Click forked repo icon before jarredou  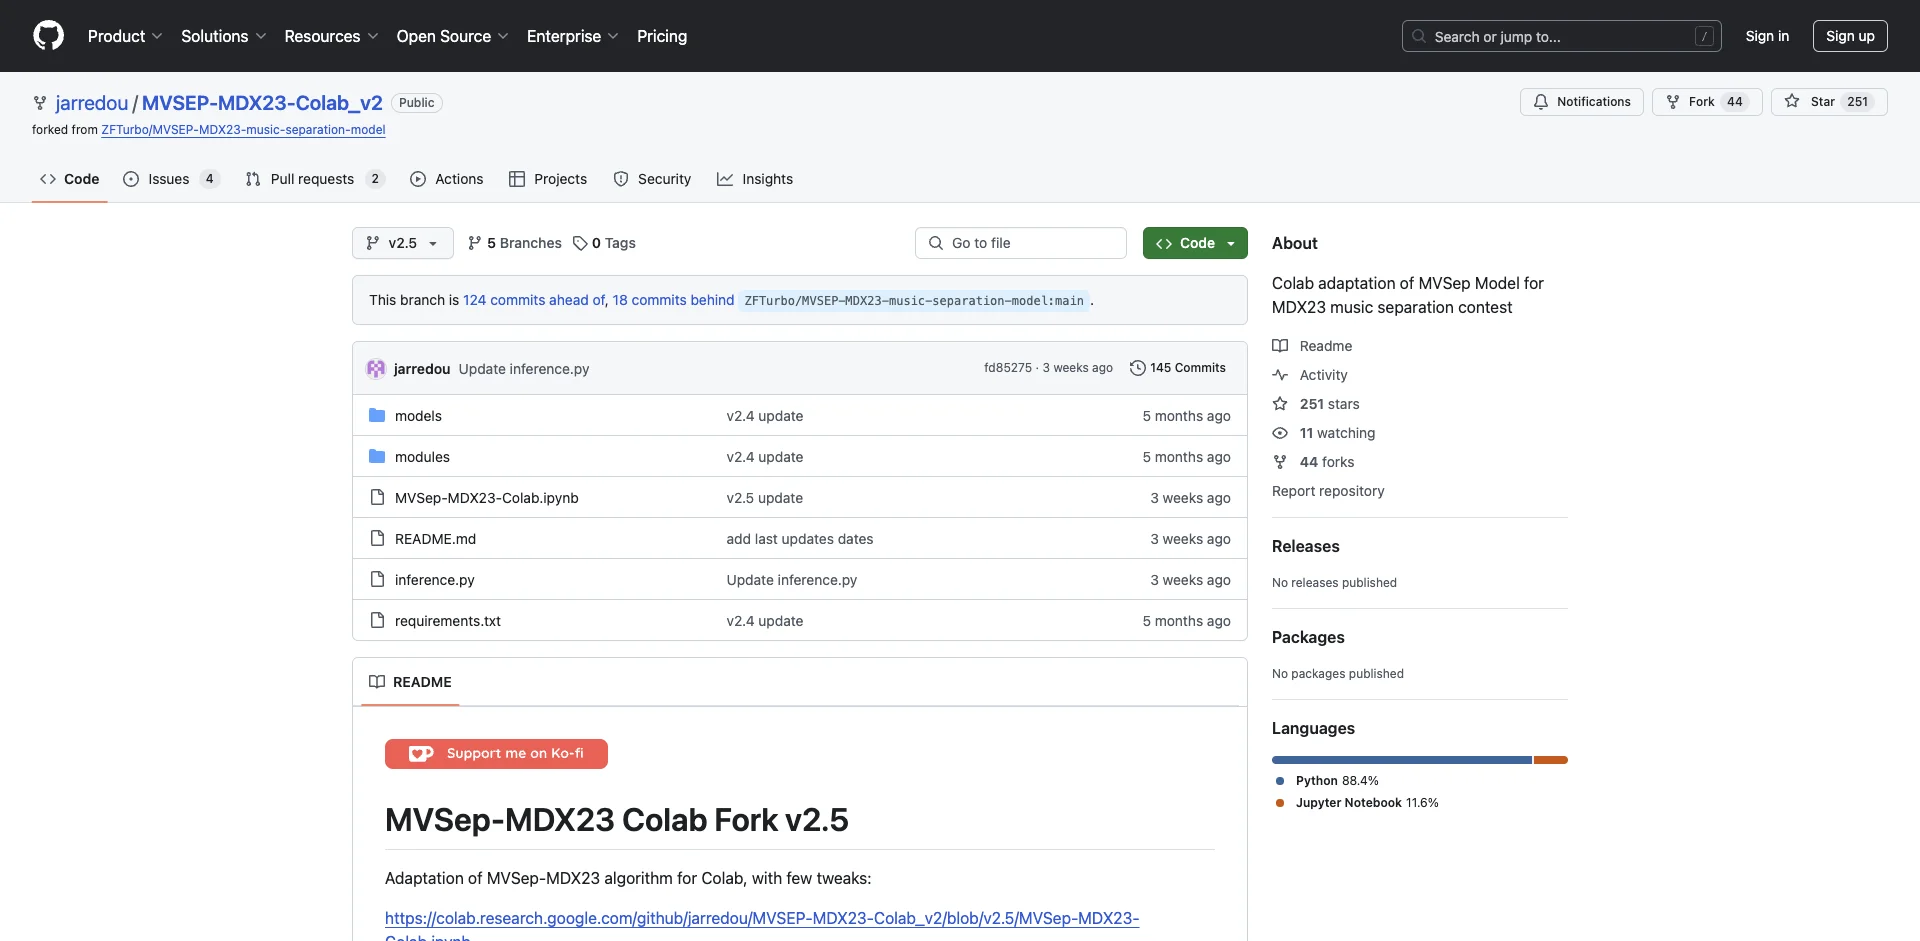tap(40, 103)
